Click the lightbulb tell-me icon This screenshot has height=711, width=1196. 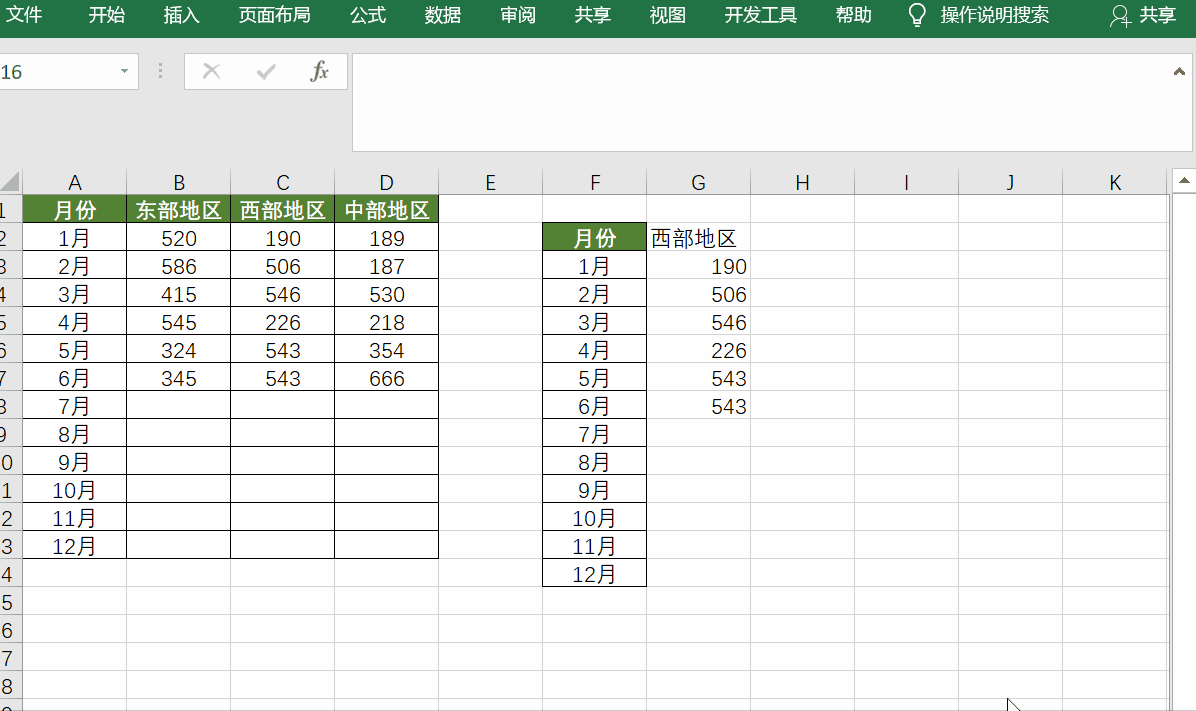pyautogui.click(x=918, y=15)
